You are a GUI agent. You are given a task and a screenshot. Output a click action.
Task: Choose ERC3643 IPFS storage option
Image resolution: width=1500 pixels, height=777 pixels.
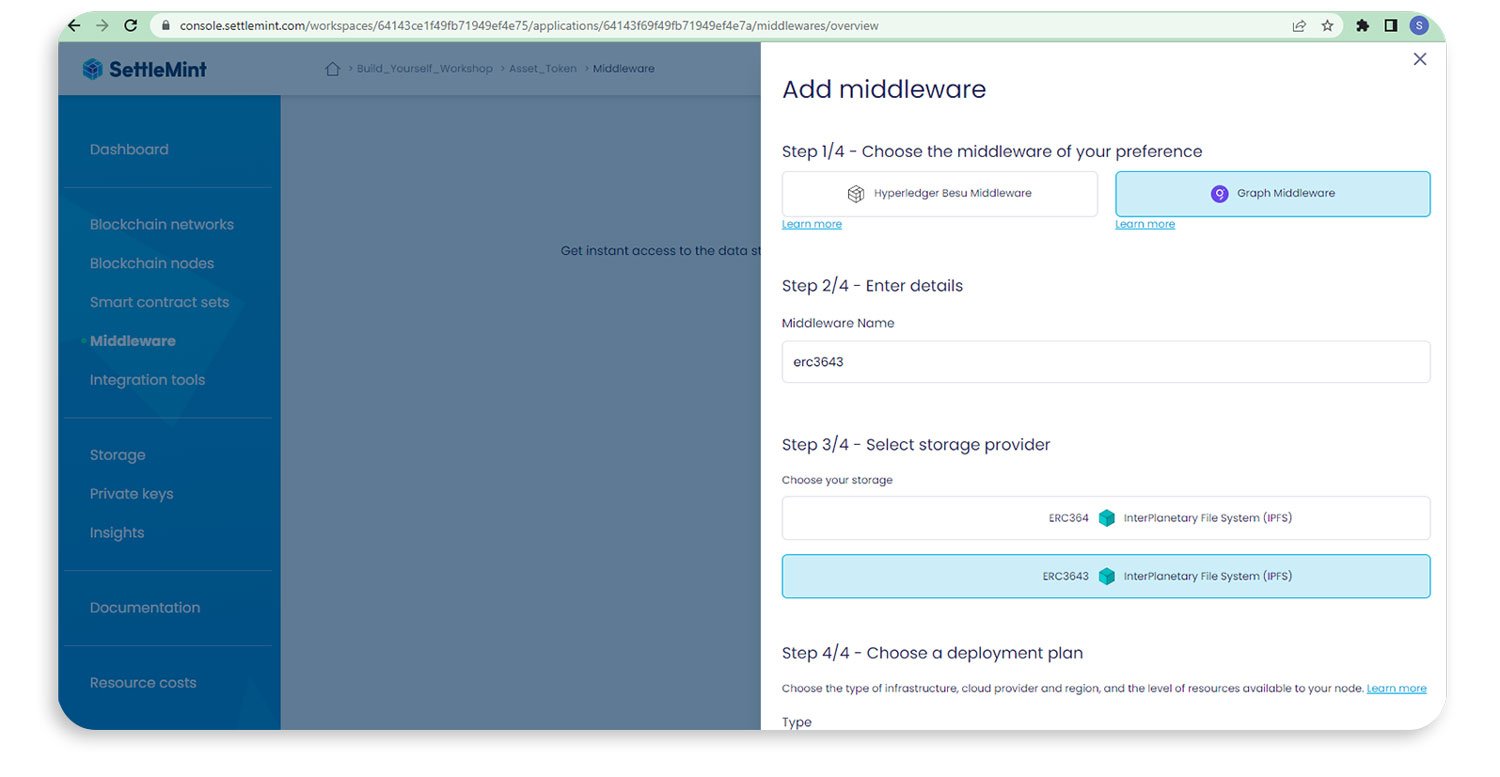[x=1106, y=576]
